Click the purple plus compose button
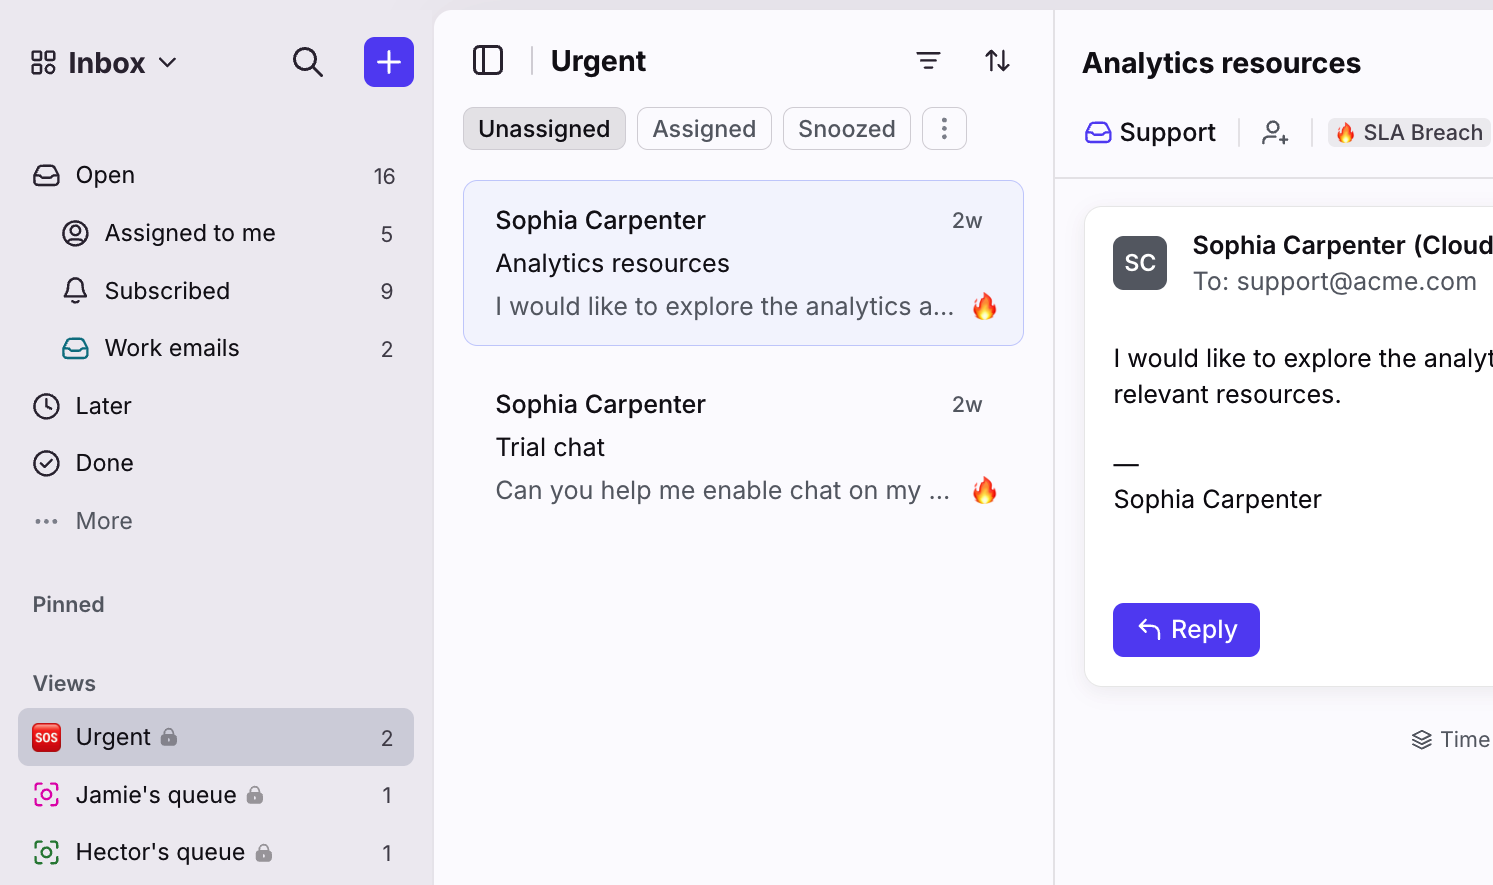Image resolution: width=1493 pixels, height=885 pixels. click(389, 62)
